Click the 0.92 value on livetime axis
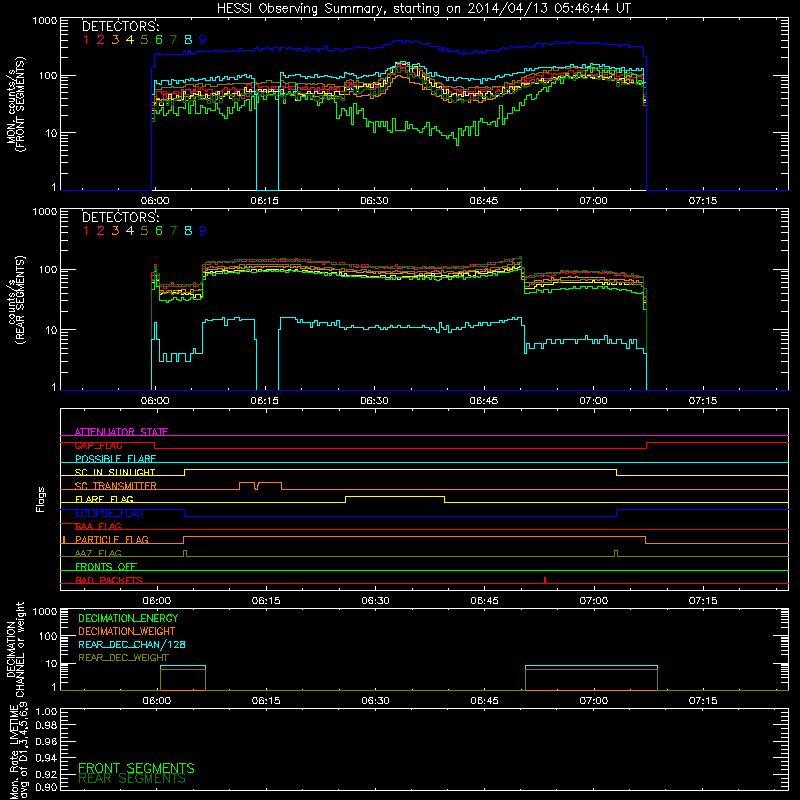Image resolution: width=800 pixels, height=800 pixels. pos(46,774)
